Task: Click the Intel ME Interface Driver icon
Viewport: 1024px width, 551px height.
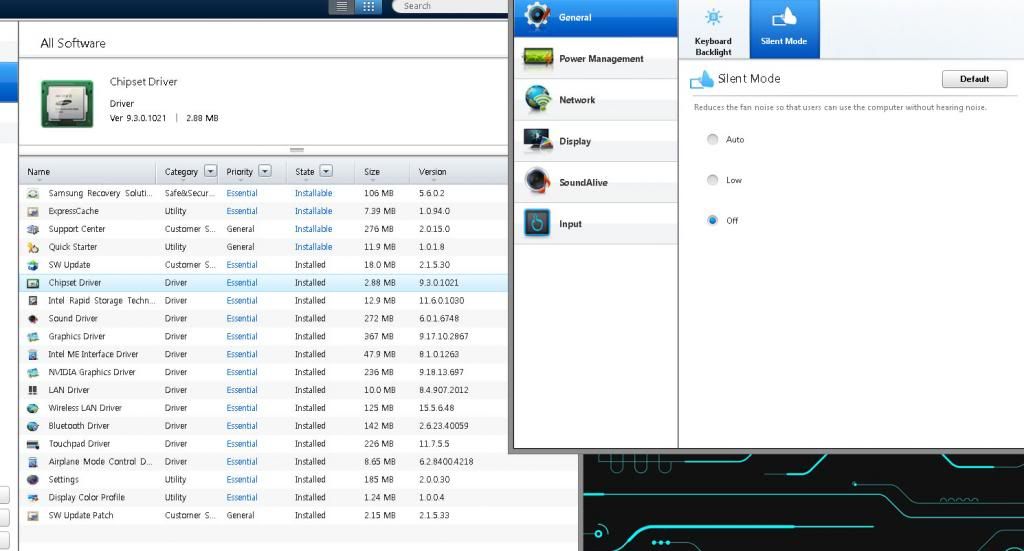Action: tap(33, 354)
